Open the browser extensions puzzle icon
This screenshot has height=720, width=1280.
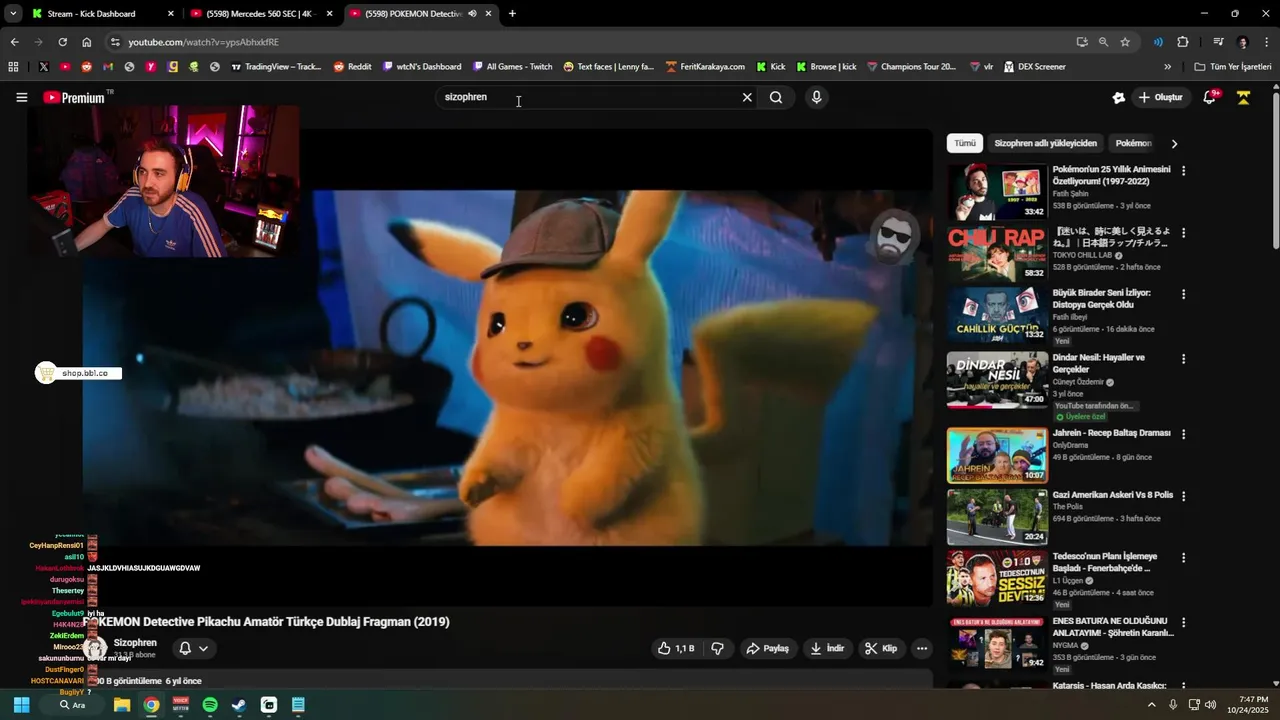pyautogui.click(x=1183, y=42)
